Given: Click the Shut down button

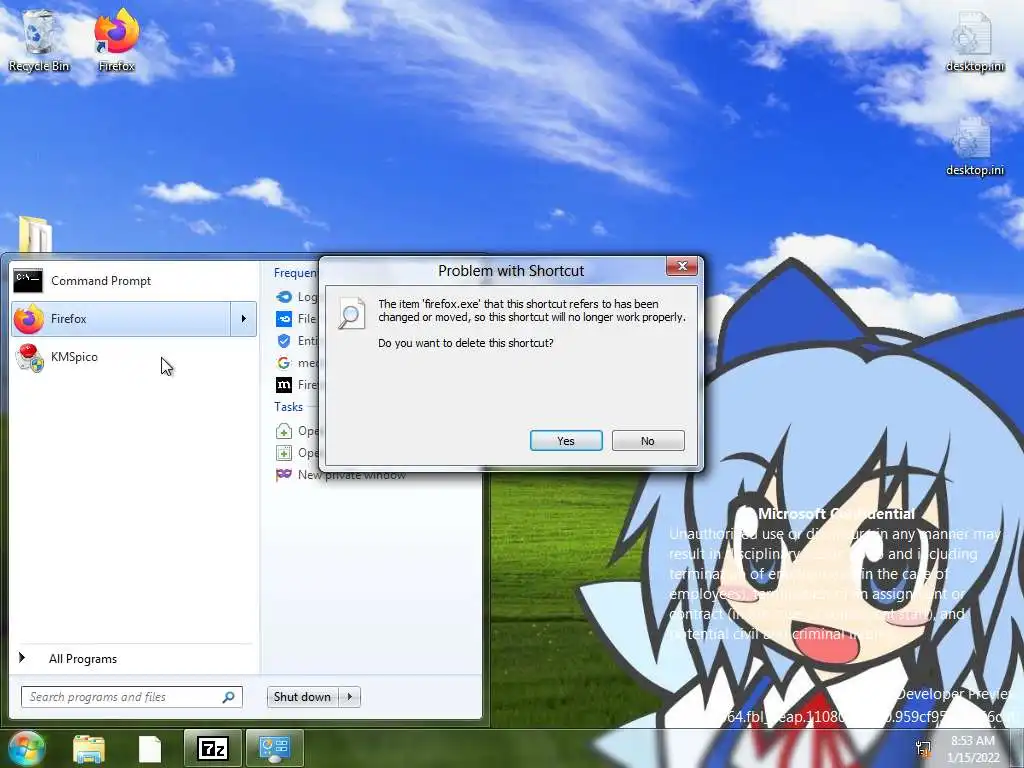Looking at the screenshot, I should point(302,697).
